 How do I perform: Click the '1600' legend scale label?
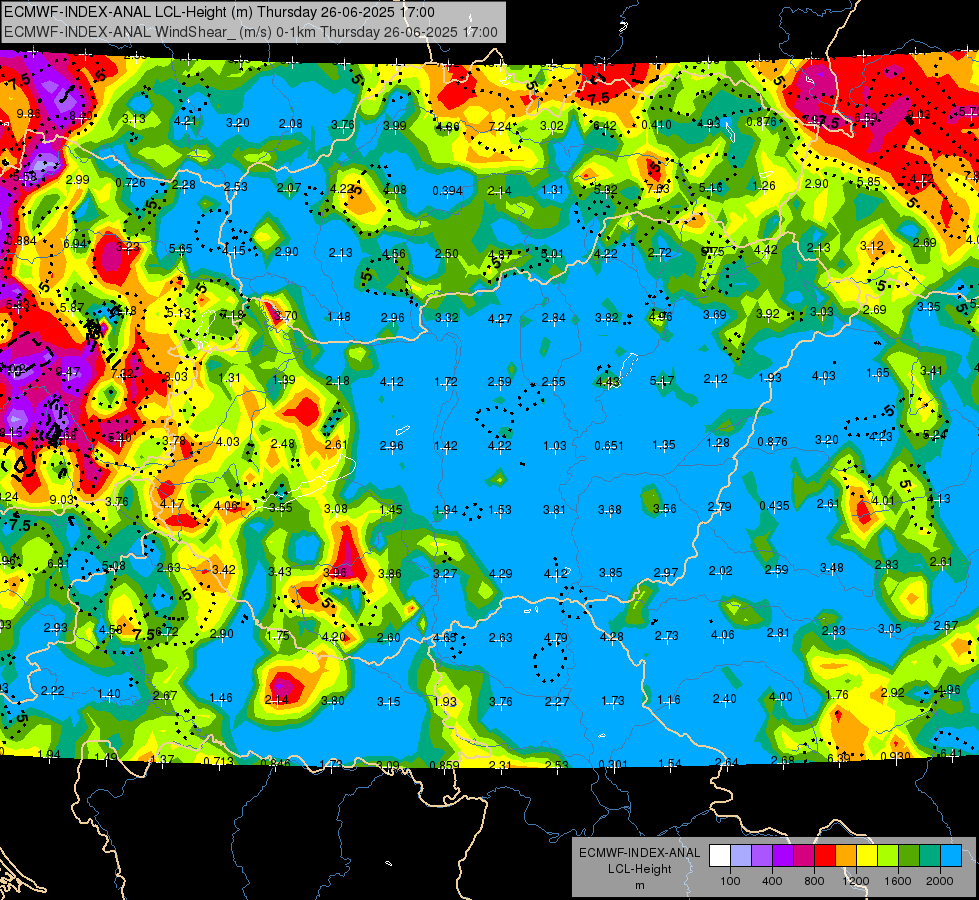[x=898, y=881]
